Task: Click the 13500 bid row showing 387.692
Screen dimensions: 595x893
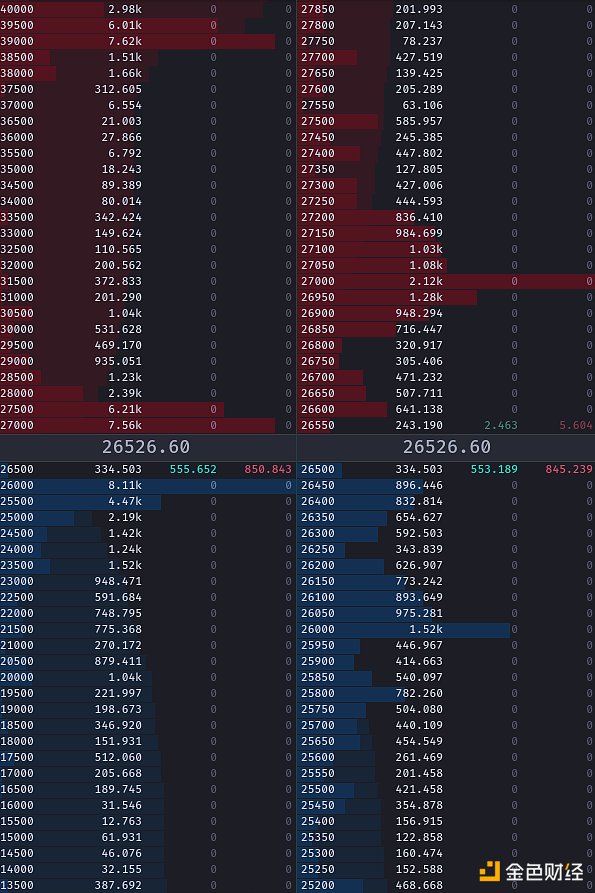Action: tap(148, 885)
